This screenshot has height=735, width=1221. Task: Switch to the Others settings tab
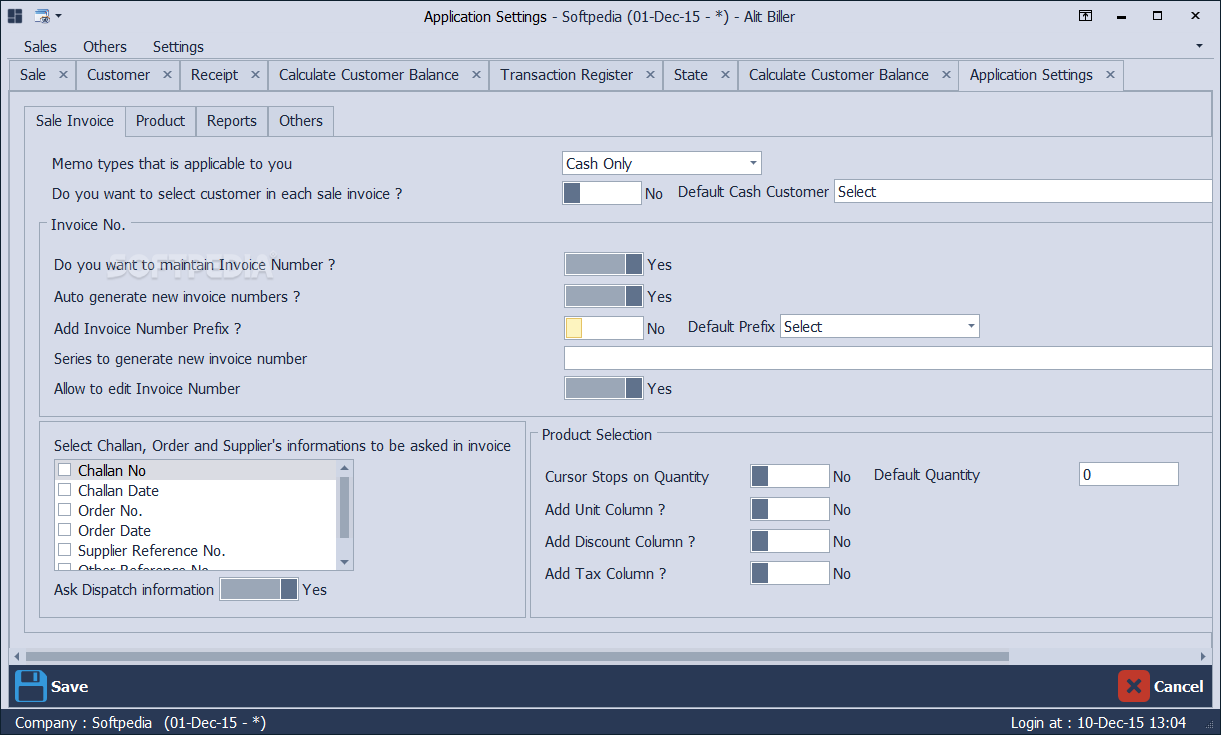301,121
